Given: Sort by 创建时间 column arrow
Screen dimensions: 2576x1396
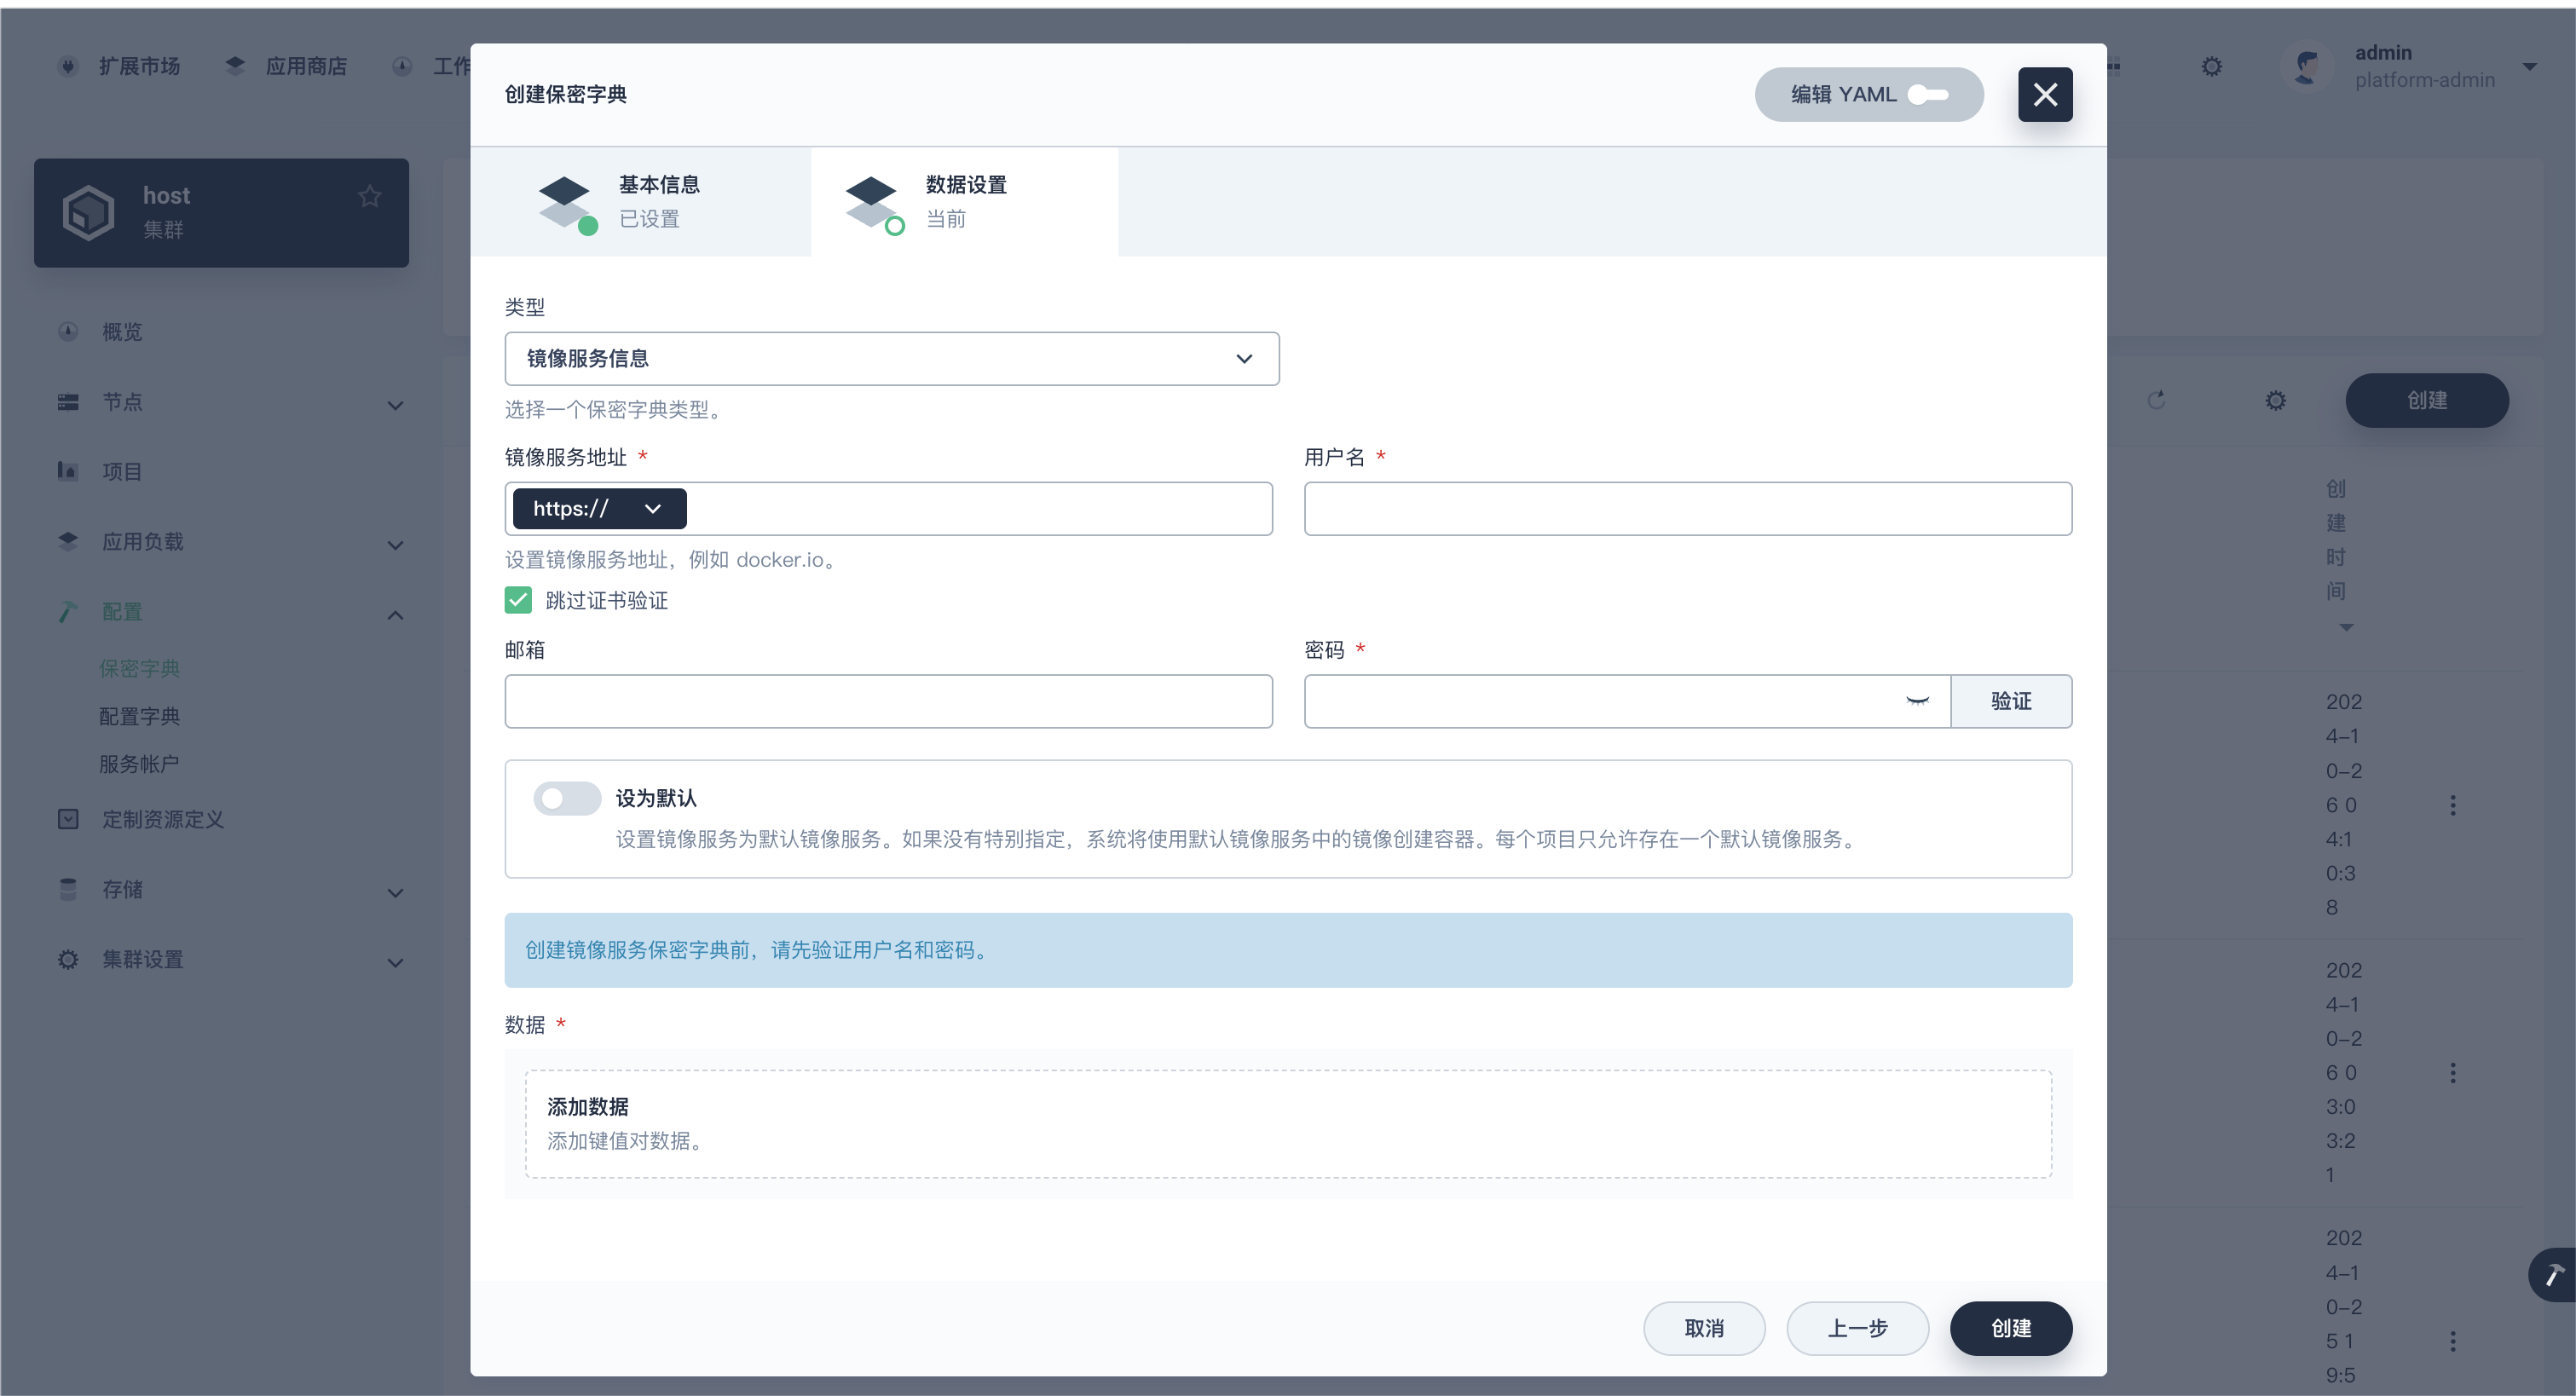Looking at the screenshot, I should tap(2346, 627).
